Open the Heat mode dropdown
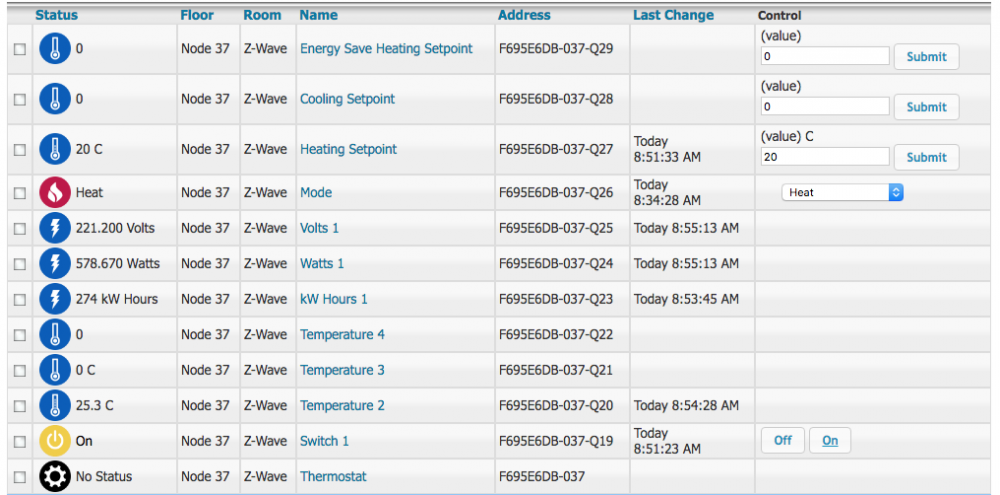The height and width of the screenshot is (495, 1000). coord(842,192)
